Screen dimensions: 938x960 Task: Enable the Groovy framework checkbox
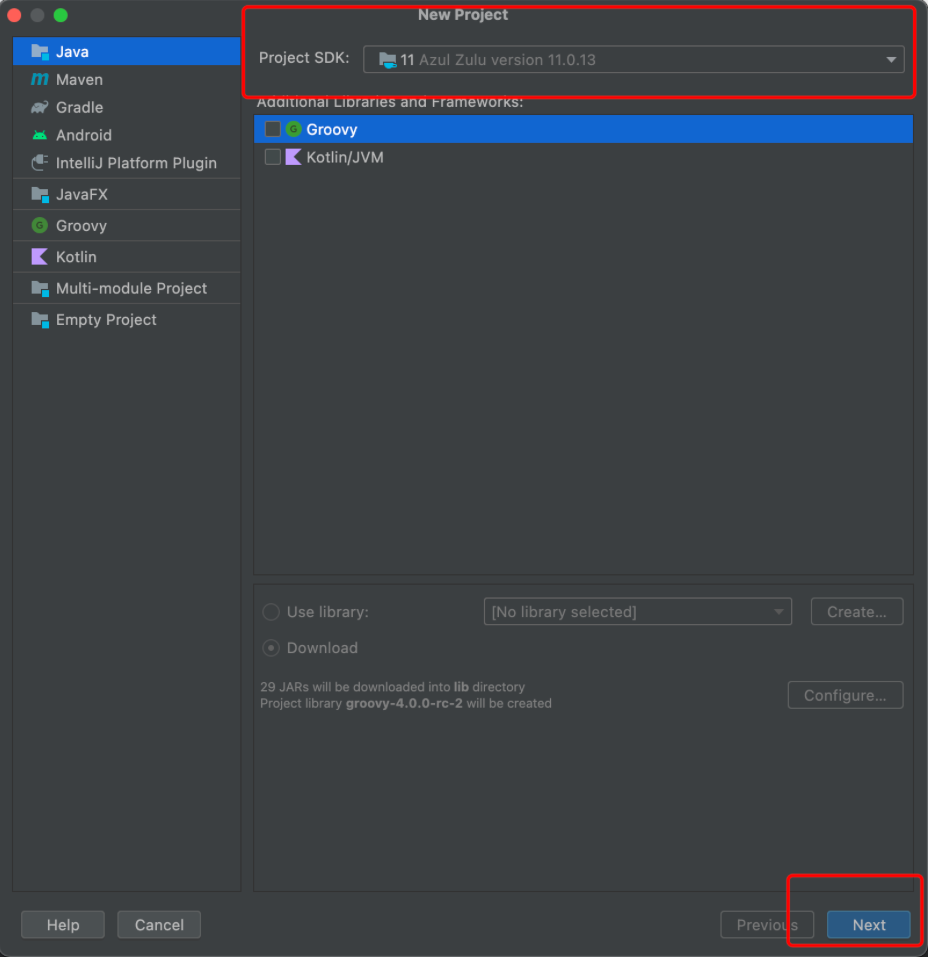point(274,130)
